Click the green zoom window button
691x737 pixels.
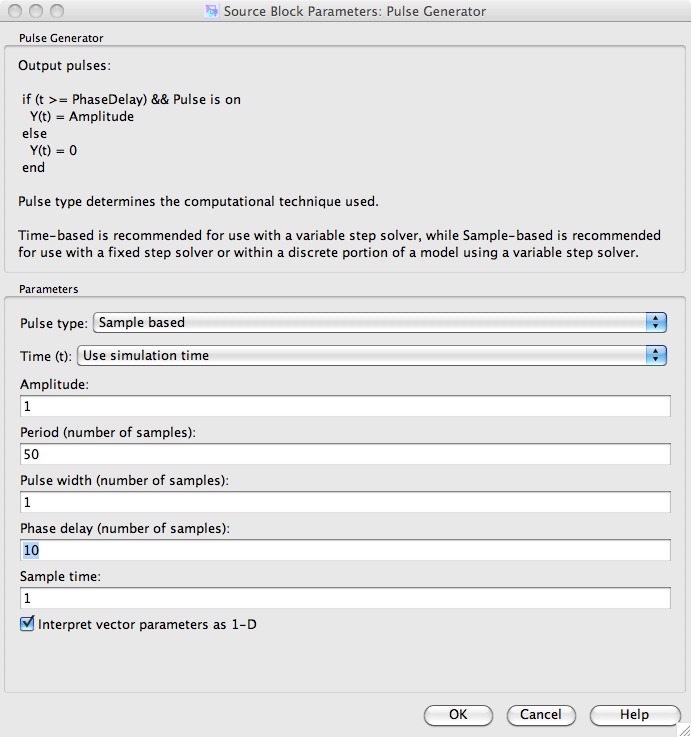click(x=56, y=11)
